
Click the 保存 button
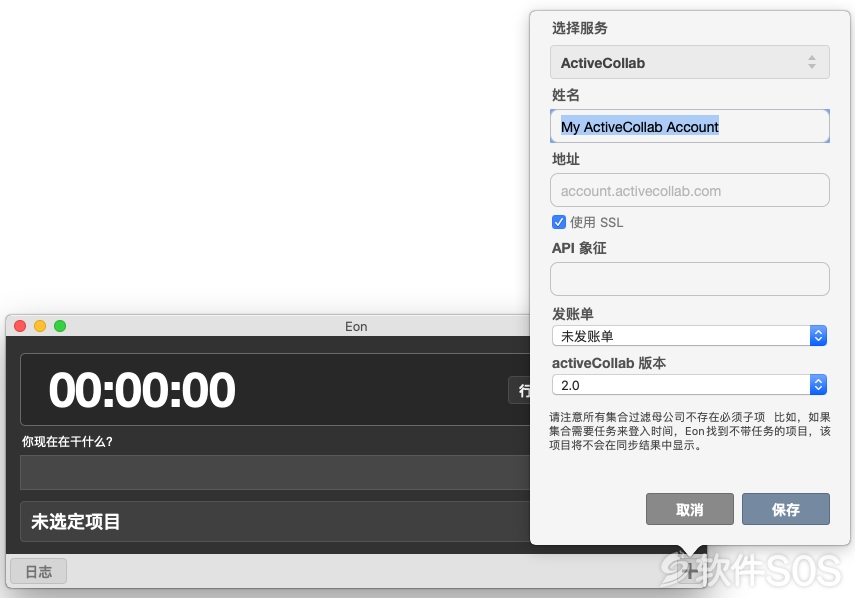point(786,509)
